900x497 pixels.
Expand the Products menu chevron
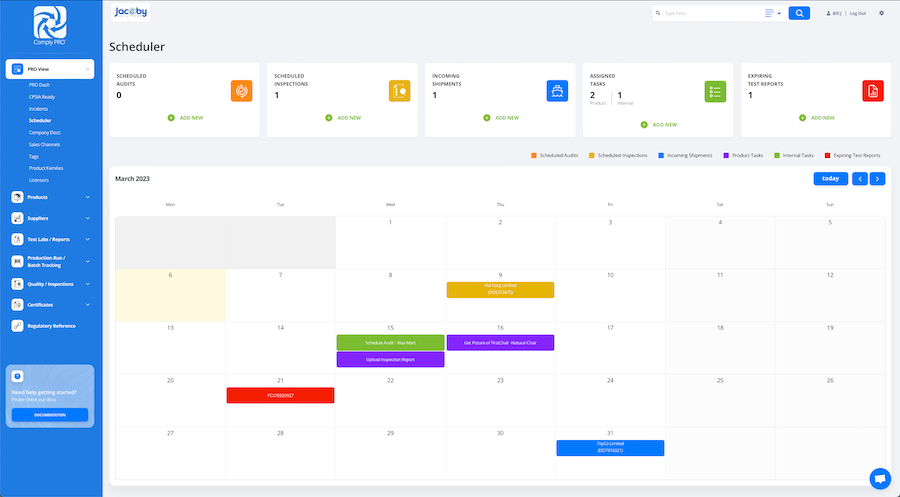pos(88,197)
